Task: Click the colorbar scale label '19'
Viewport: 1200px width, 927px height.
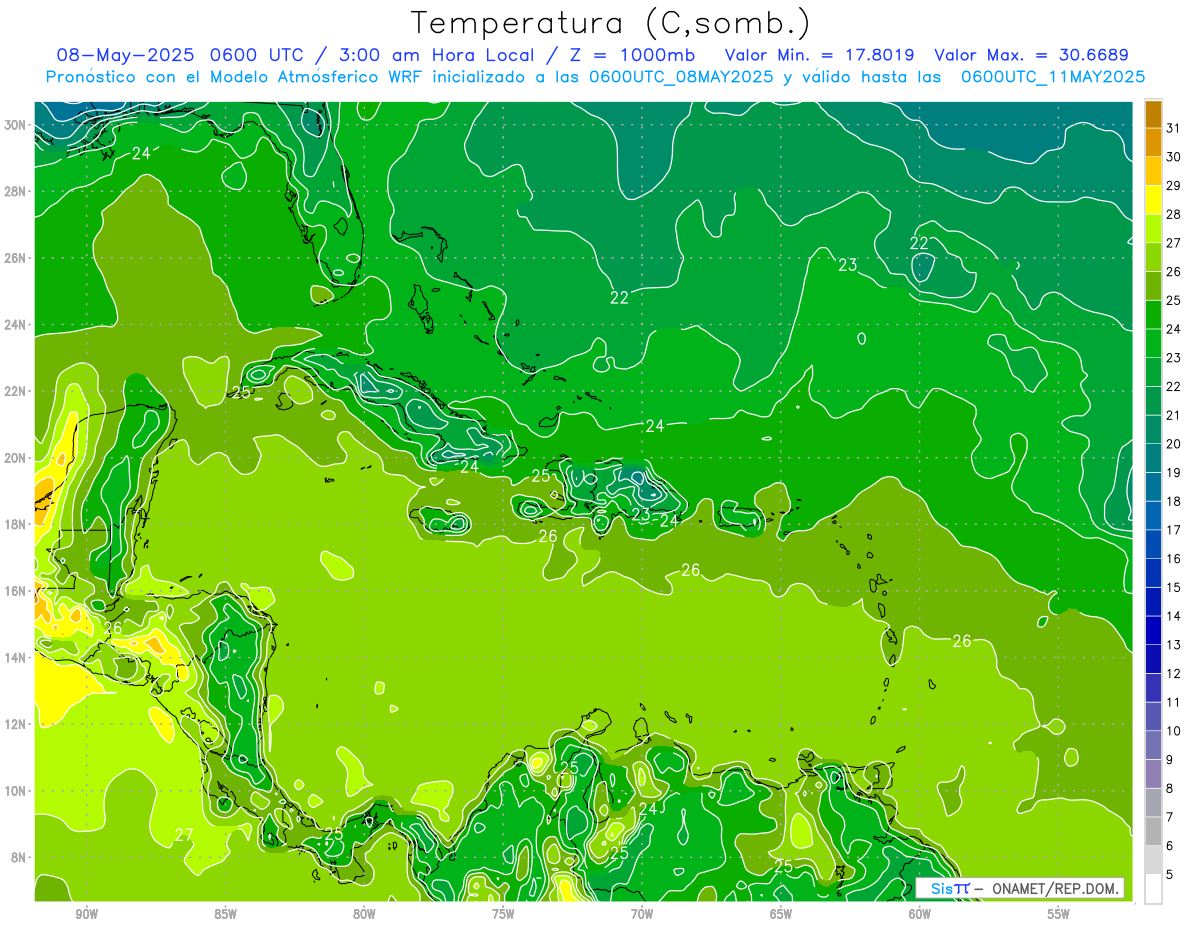Action: tap(1174, 473)
